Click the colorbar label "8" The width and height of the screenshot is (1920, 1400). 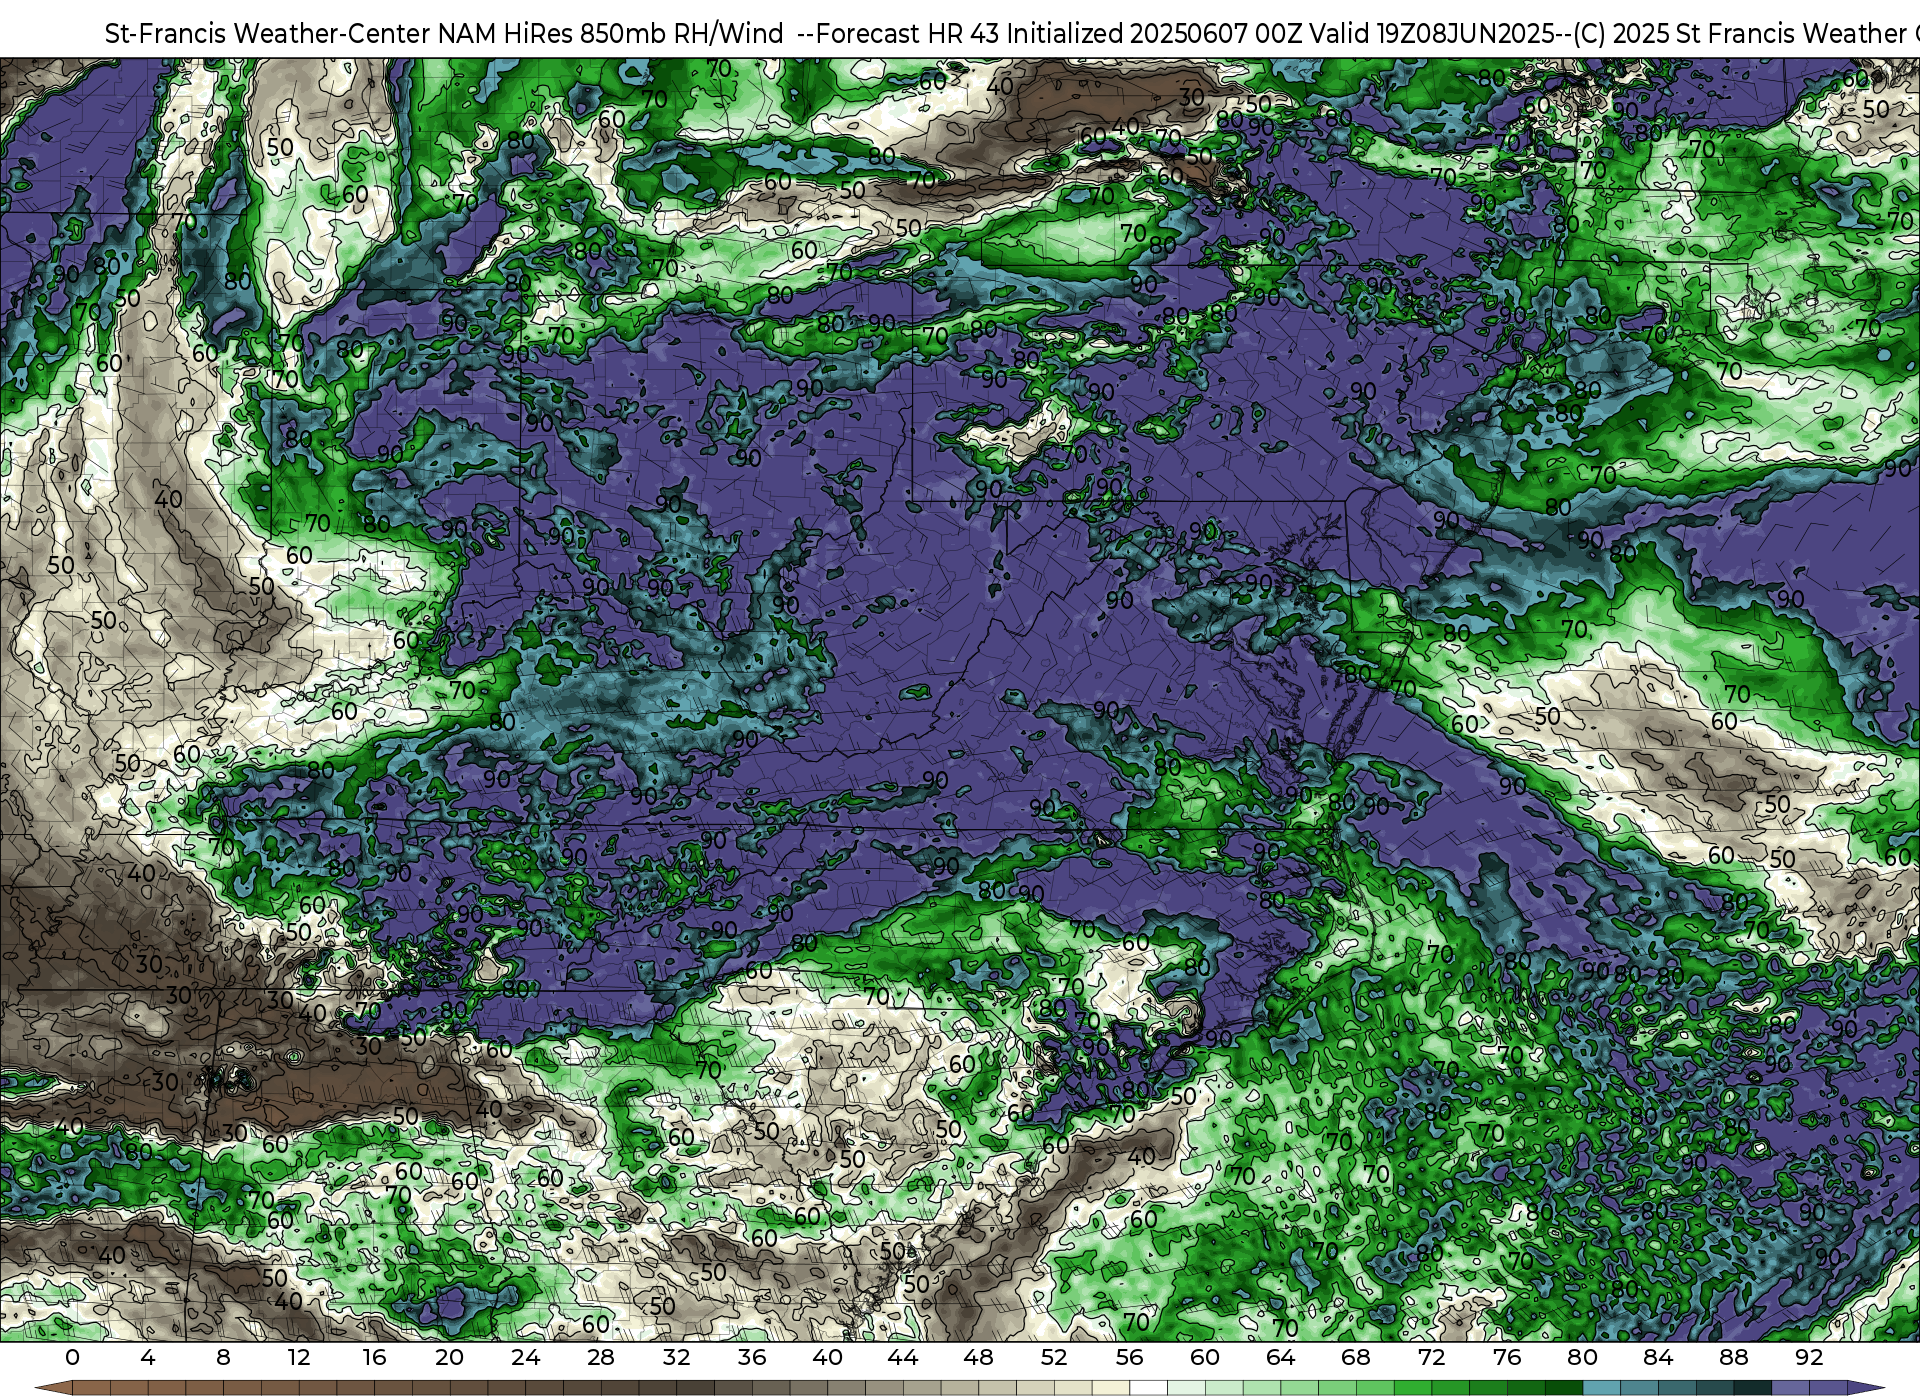[x=223, y=1358]
